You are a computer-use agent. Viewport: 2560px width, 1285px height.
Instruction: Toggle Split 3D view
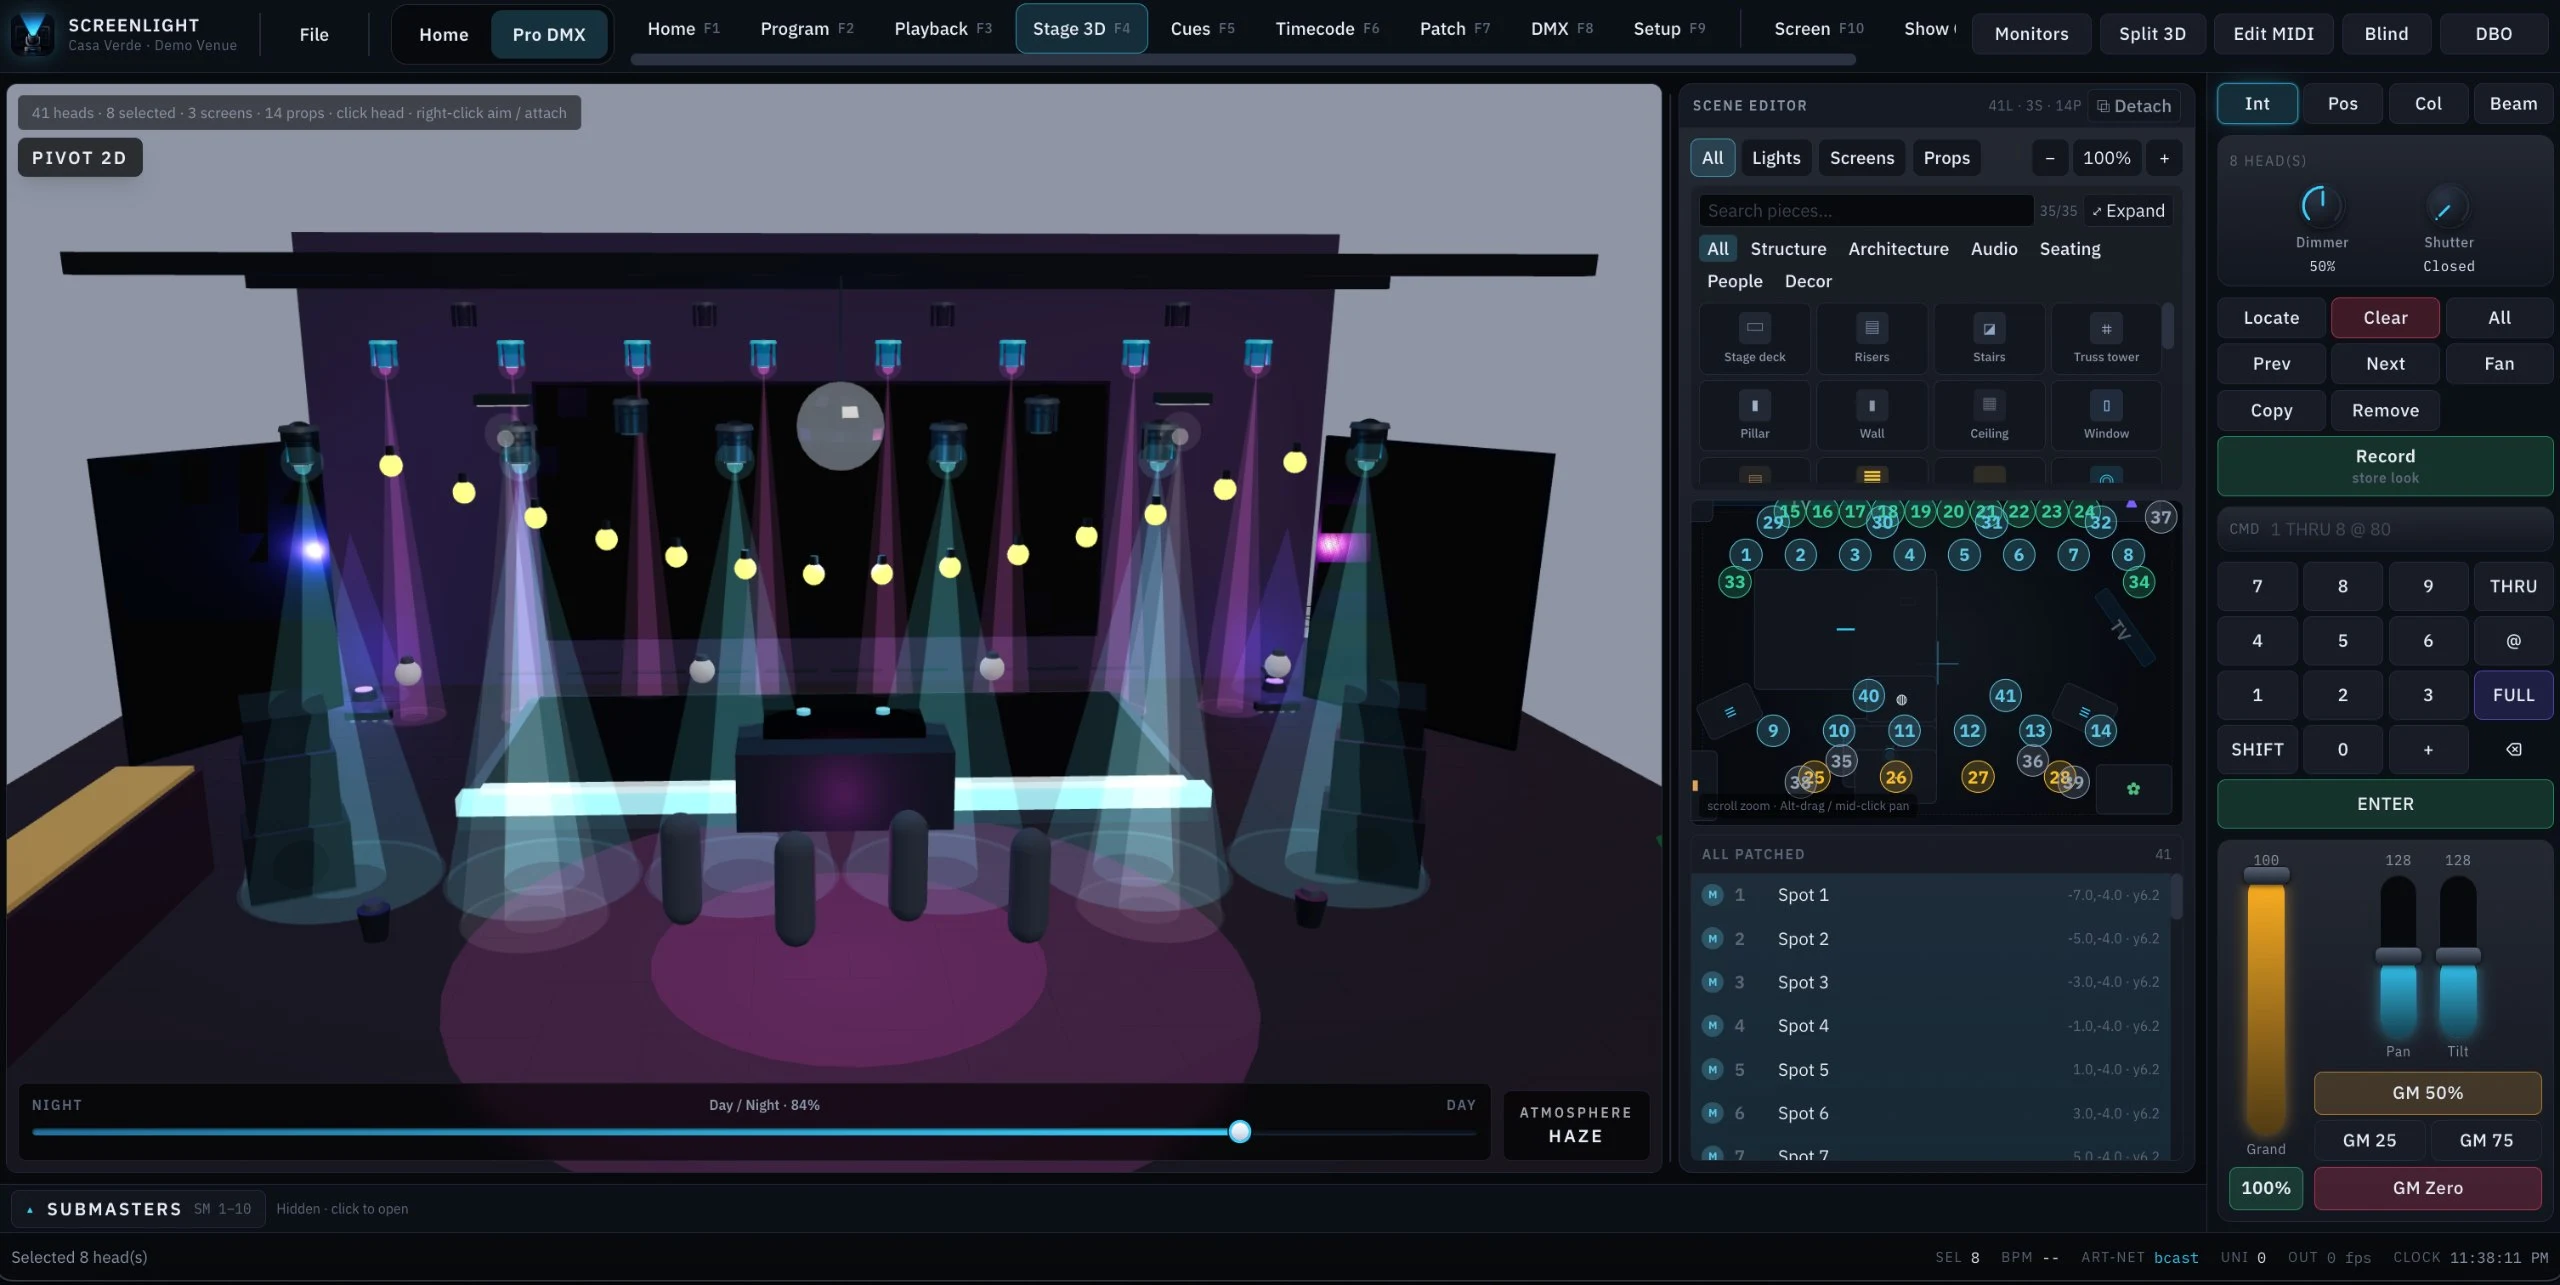tap(2152, 34)
